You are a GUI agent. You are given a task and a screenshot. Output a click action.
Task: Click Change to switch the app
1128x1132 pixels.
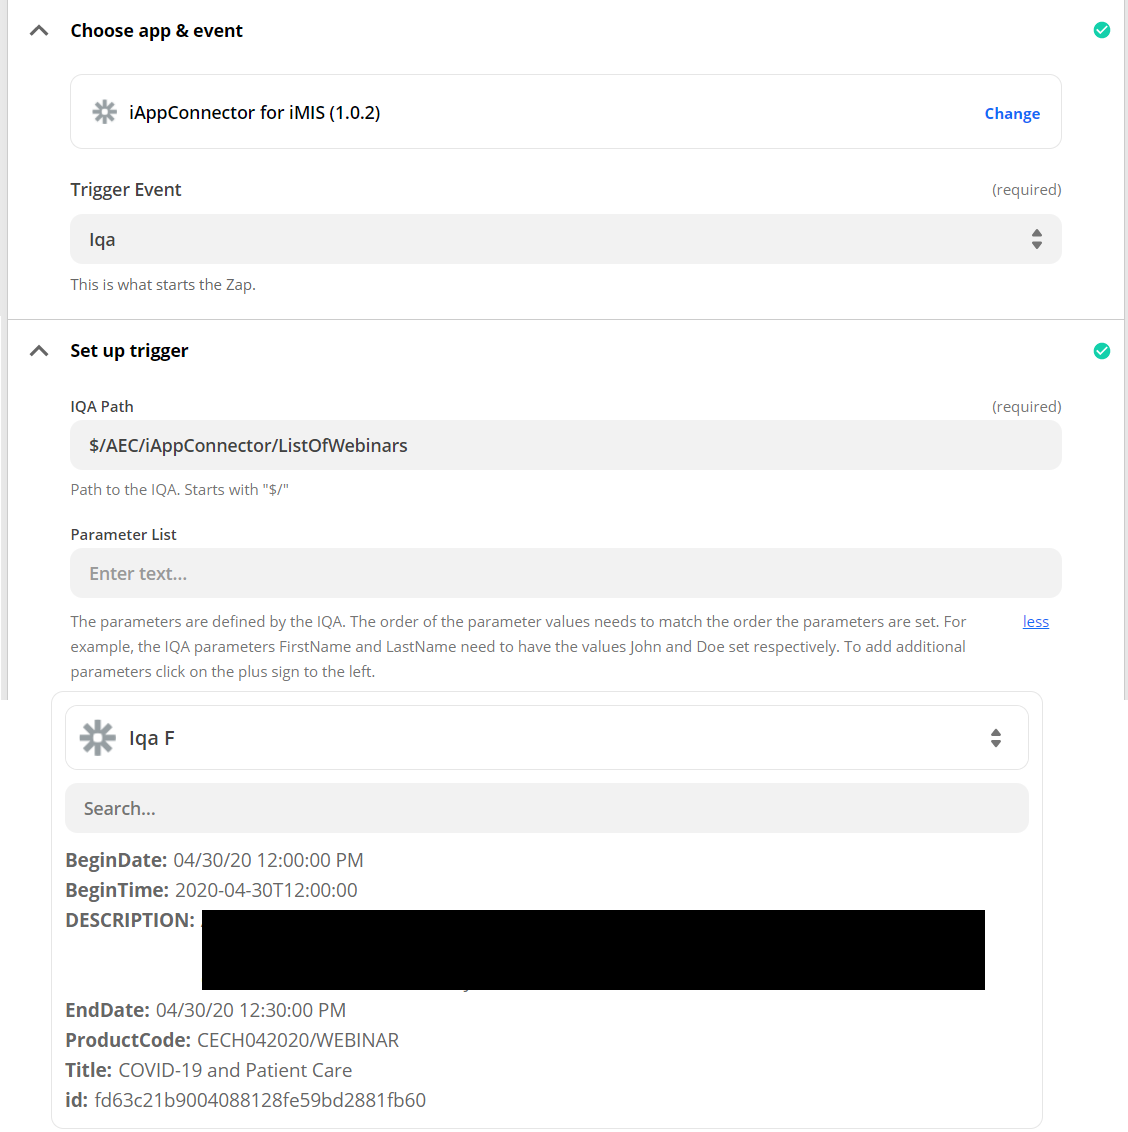pos(1011,114)
